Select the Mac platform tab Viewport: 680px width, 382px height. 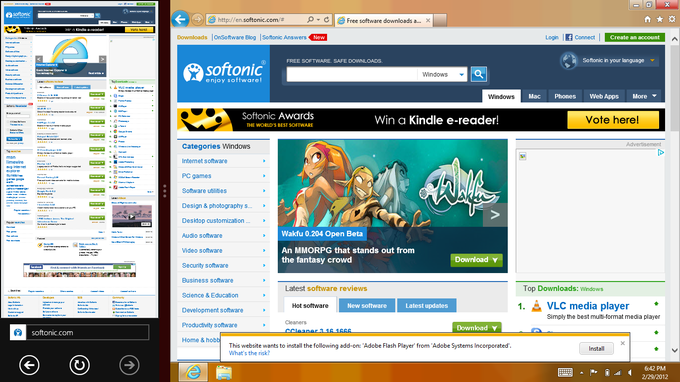tap(534, 96)
